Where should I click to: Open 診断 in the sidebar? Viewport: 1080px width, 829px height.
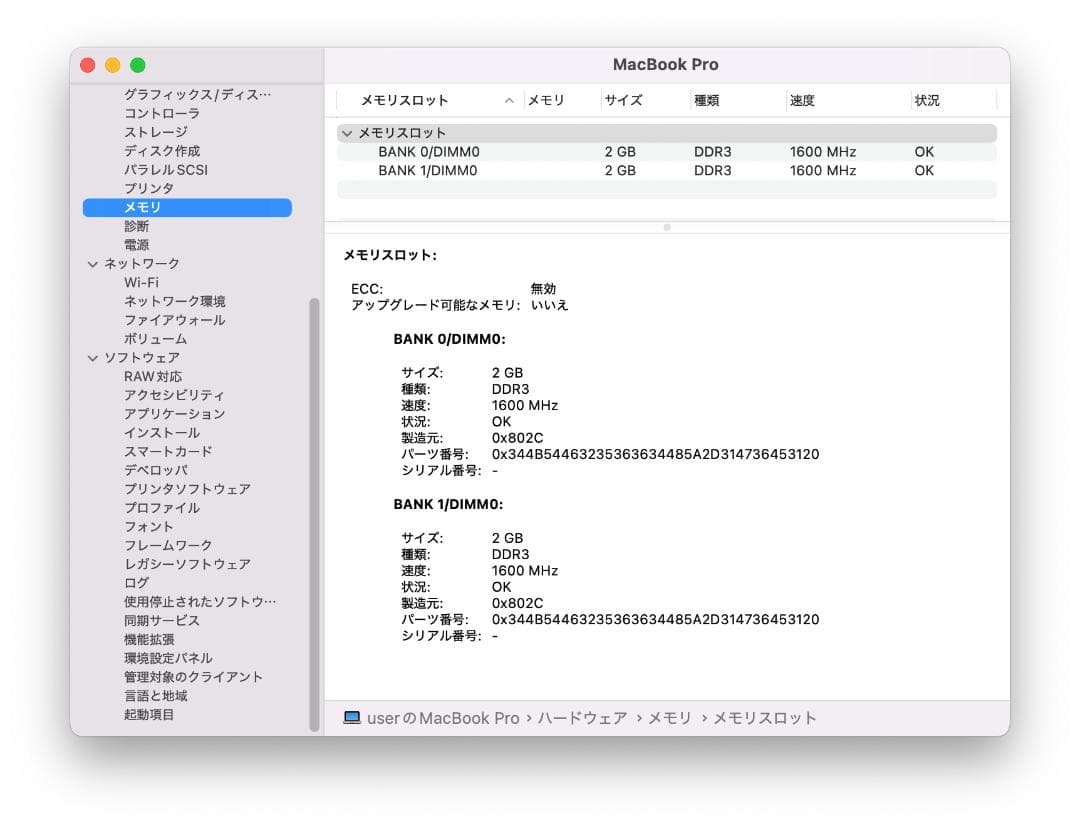136,226
